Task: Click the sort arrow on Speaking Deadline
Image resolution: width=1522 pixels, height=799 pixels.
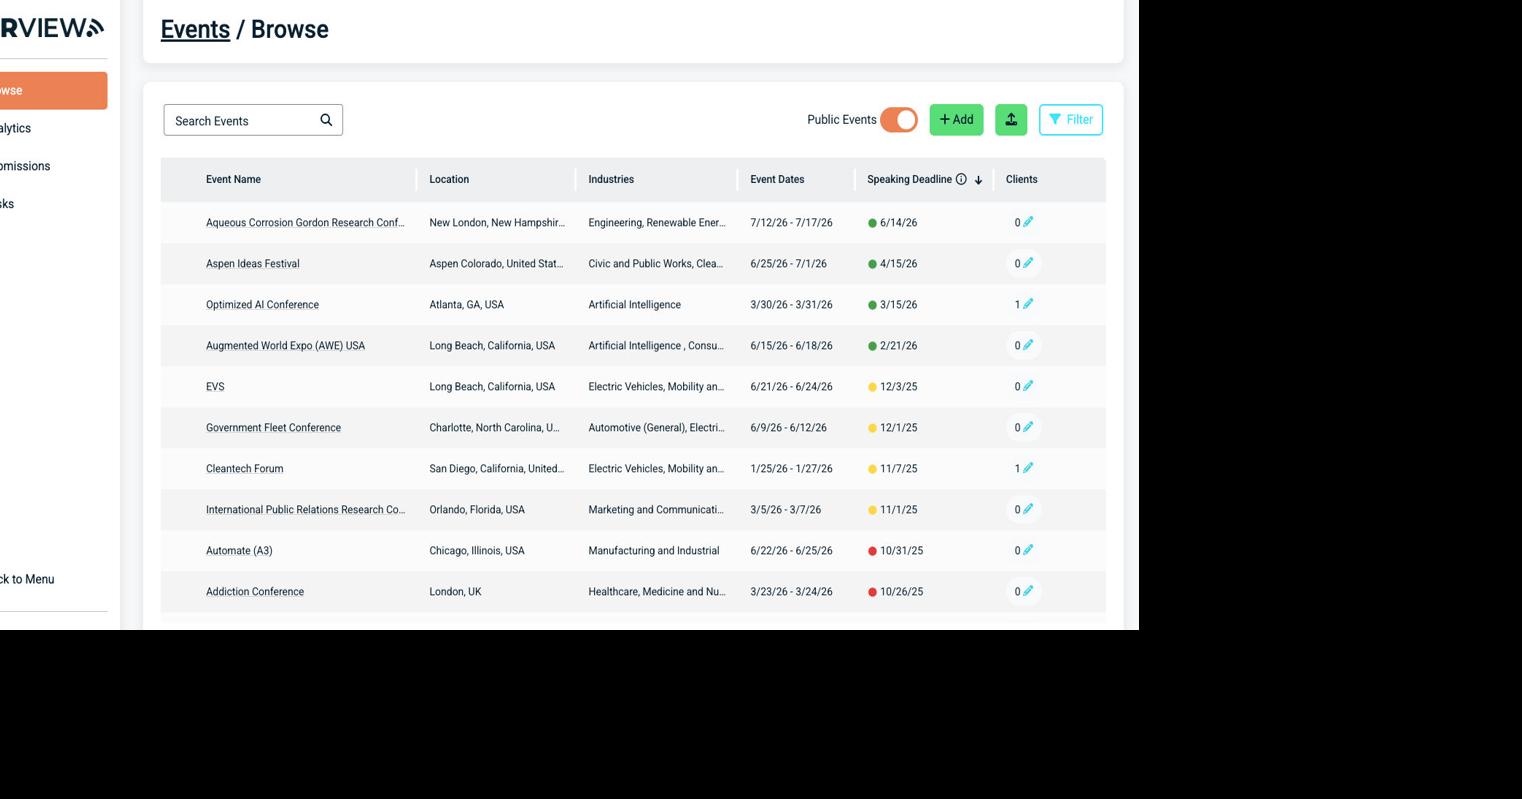Action: [x=978, y=180]
